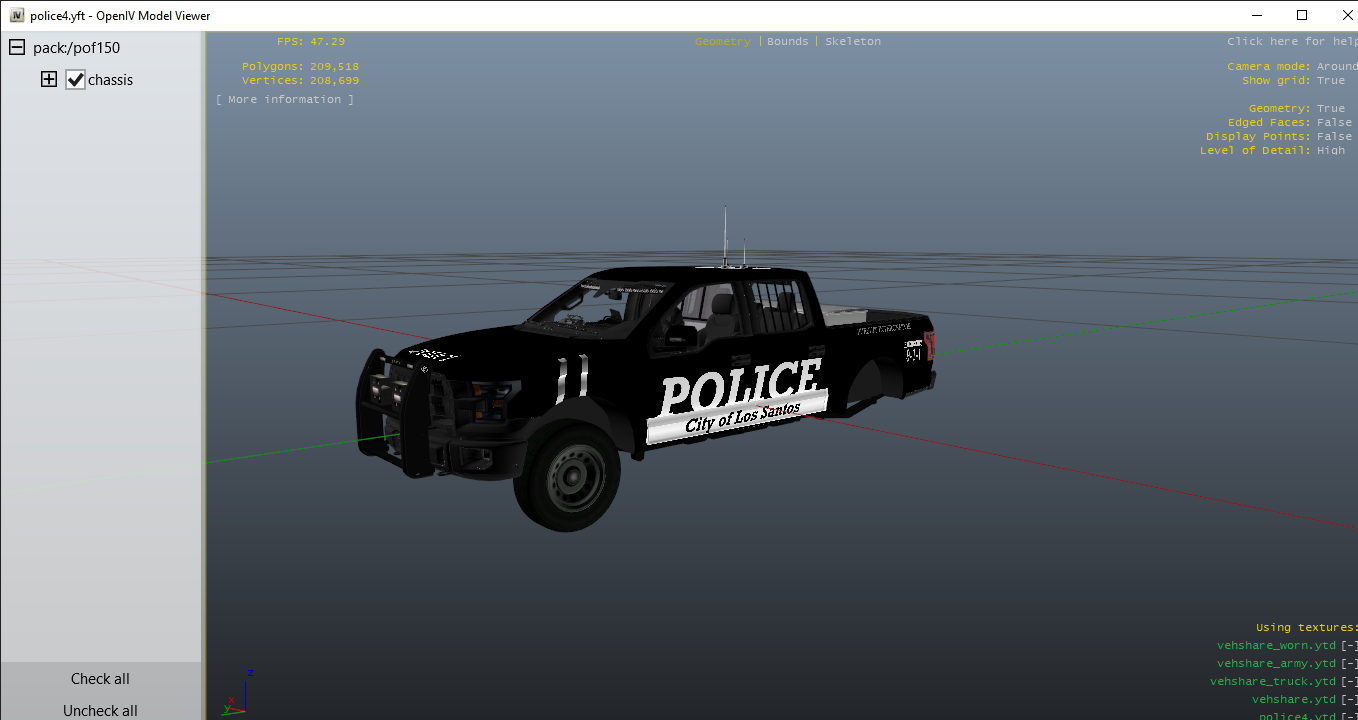The width and height of the screenshot is (1358, 720).
Task: Change Level of Detail High setting
Action: coord(1330,151)
